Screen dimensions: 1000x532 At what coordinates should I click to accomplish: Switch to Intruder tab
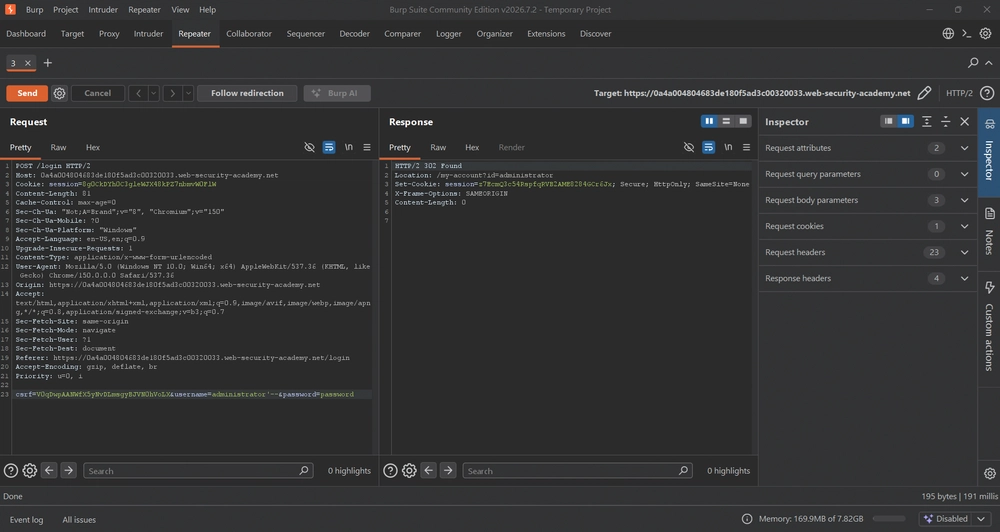(149, 34)
